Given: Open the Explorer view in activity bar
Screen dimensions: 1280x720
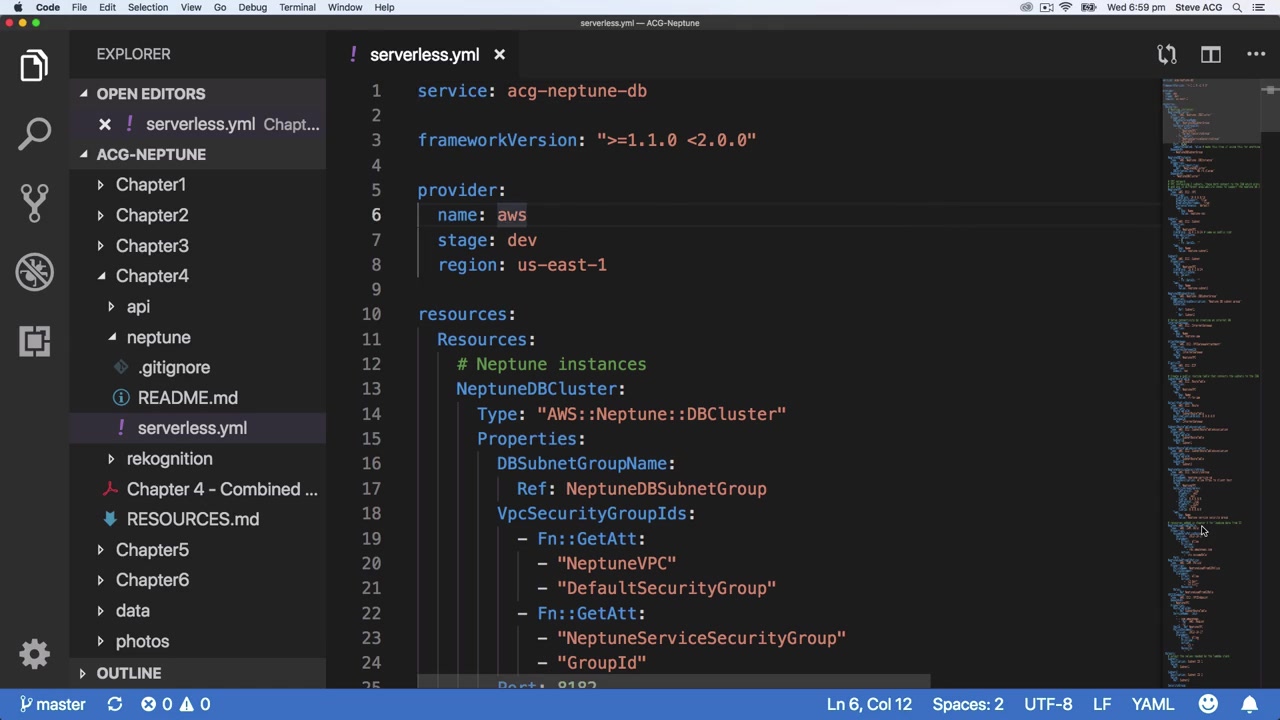Looking at the screenshot, I should click(x=34, y=66).
